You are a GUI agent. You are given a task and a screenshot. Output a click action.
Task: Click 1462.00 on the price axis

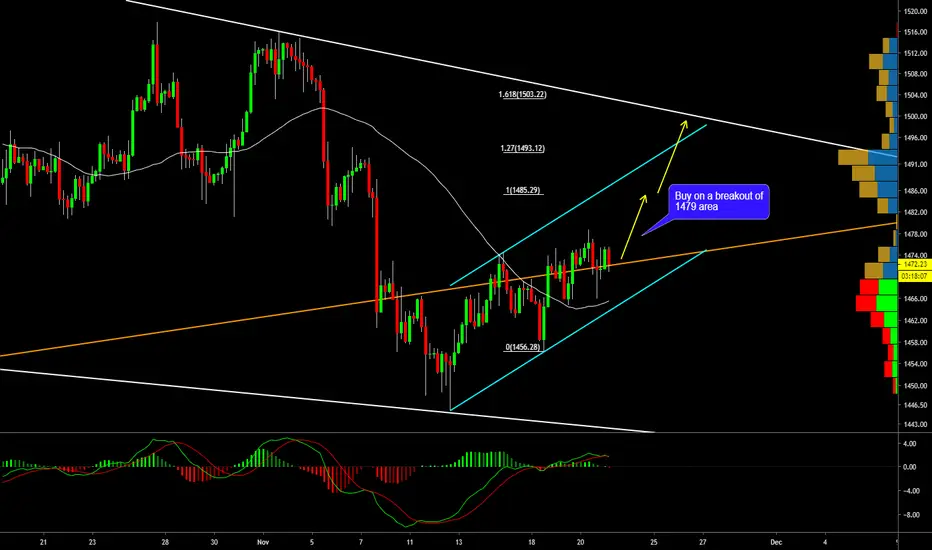pyautogui.click(x=915, y=320)
